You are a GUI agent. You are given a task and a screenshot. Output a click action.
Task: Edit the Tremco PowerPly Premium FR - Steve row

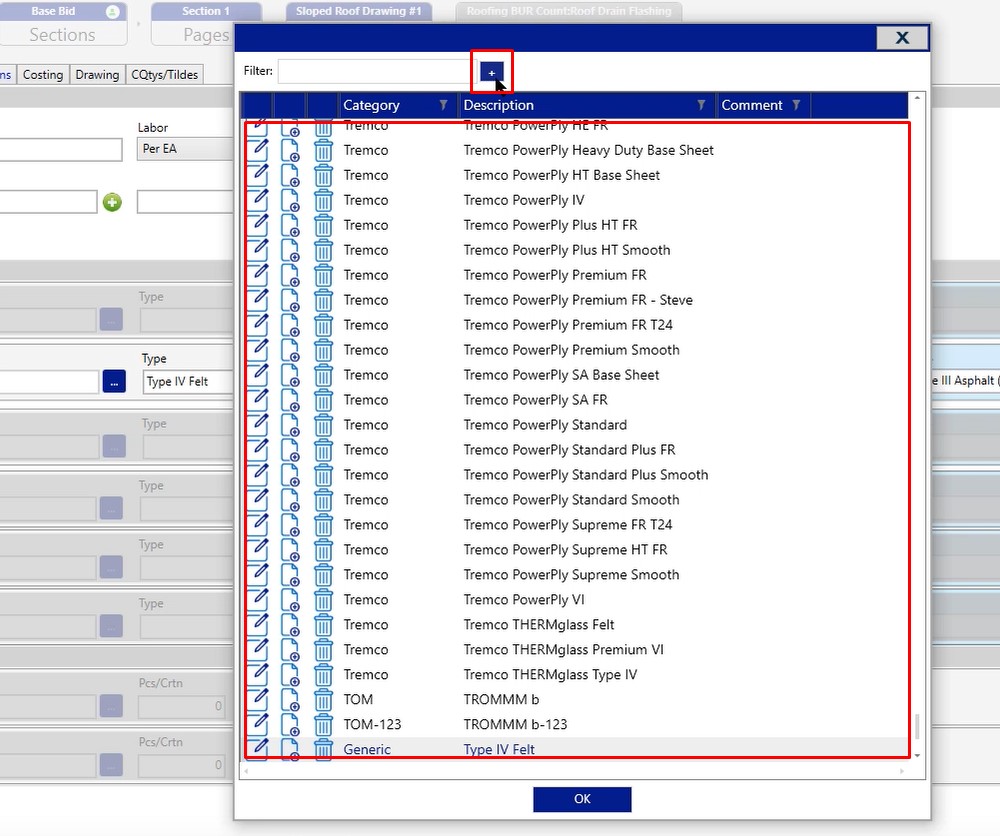coord(258,298)
